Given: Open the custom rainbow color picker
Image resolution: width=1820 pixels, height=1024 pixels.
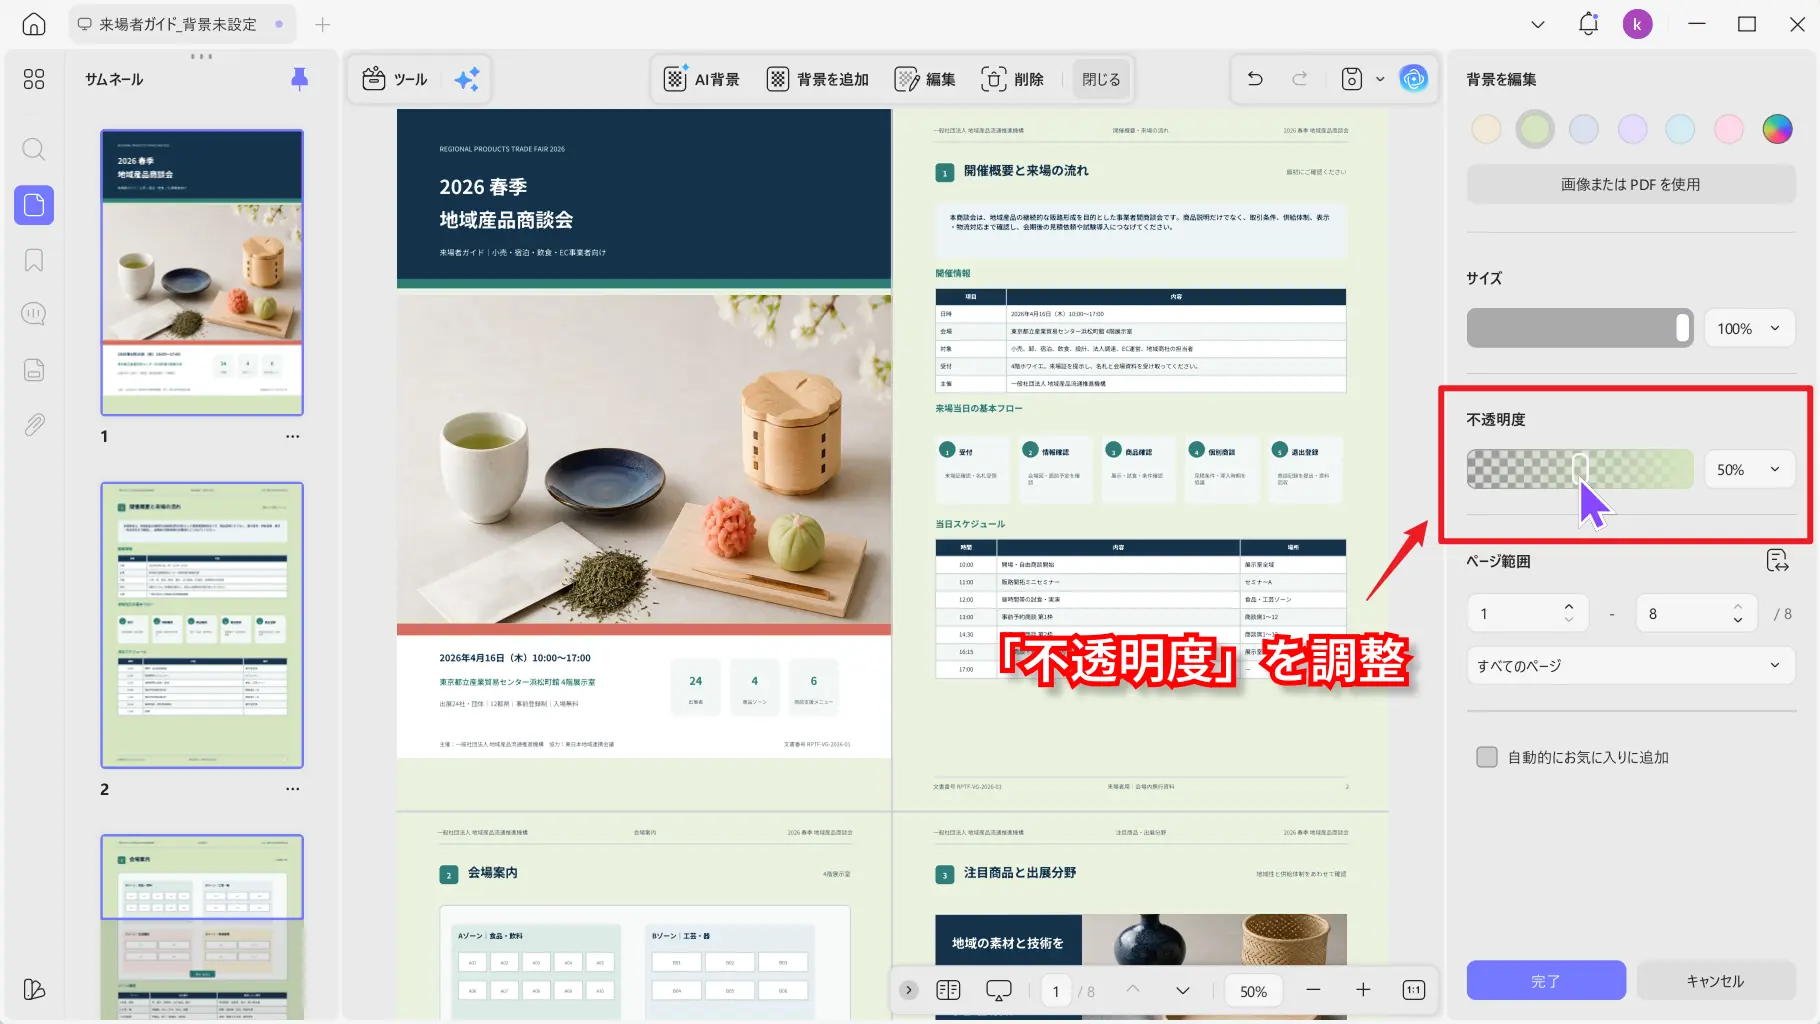Looking at the screenshot, I should (x=1777, y=128).
